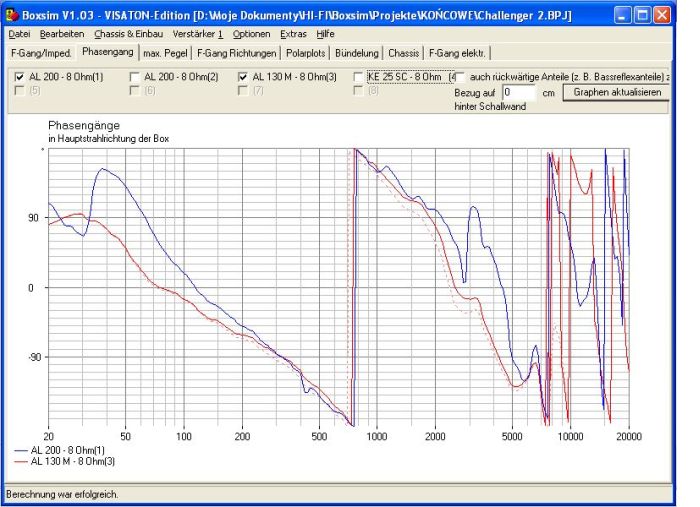Switch to the max. Pegel tab
Image resolution: width=700 pixels, height=507 pixels.
point(165,53)
